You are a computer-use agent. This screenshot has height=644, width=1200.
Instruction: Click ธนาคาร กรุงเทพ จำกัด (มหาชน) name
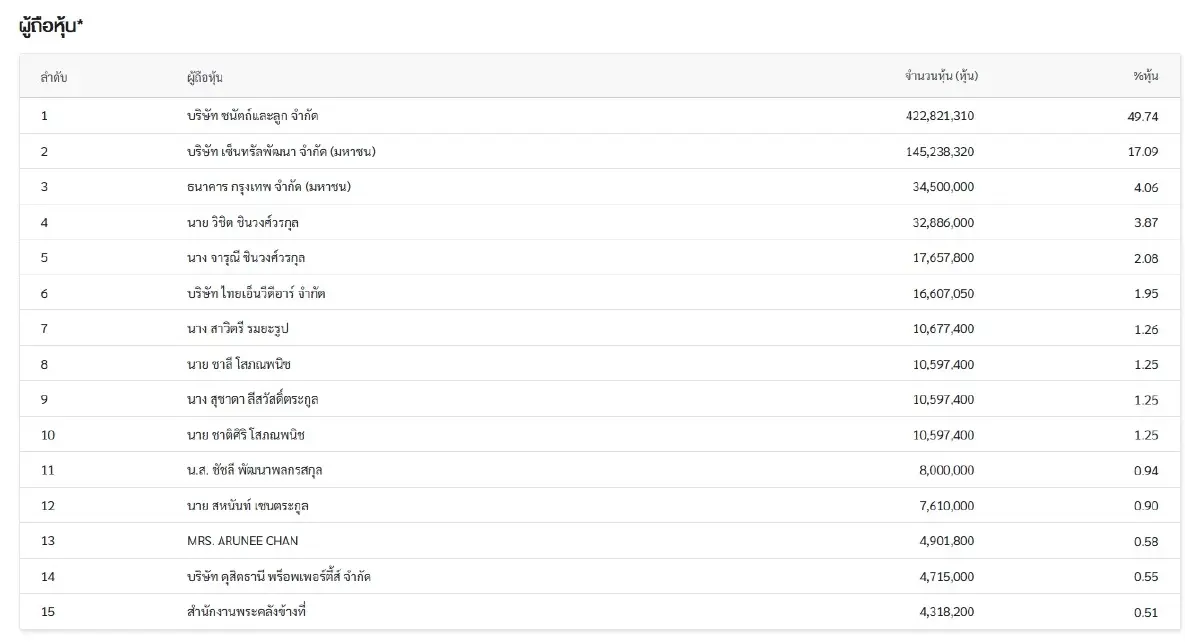tap(268, 187)
